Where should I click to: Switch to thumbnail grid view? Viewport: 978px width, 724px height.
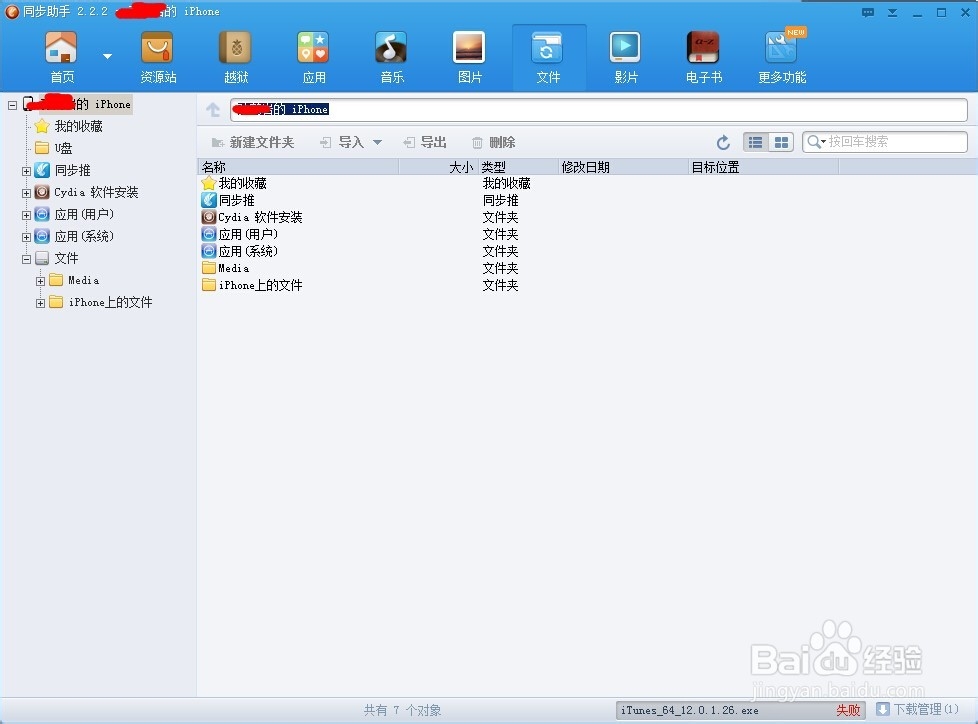(x=781, y=142)
